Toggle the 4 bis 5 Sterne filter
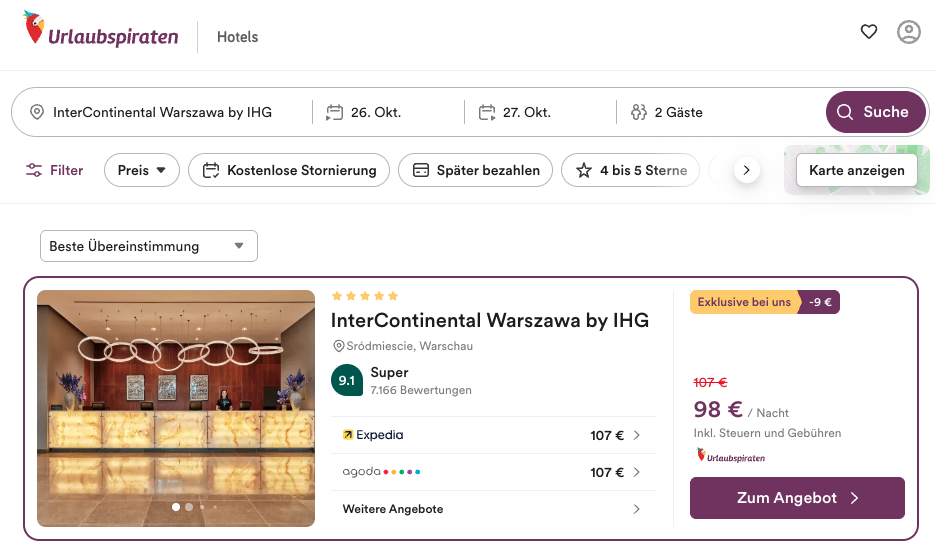This screenshot has height=557, width=935. (631, 170)
